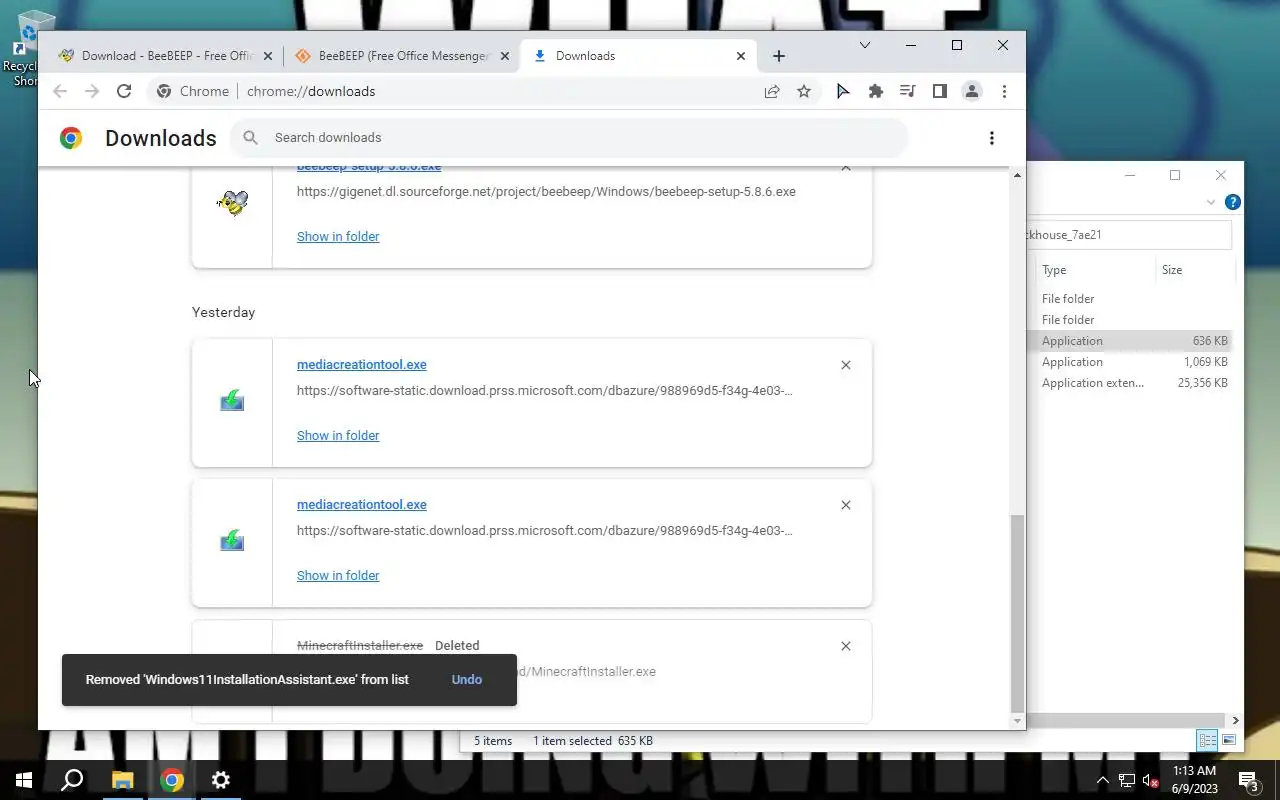The height and width of the screenshot is (800, 1280).
Task: Remove second mediacreationtool.exe entry from list
Action: pyautogui.click(x=846, y=505)
